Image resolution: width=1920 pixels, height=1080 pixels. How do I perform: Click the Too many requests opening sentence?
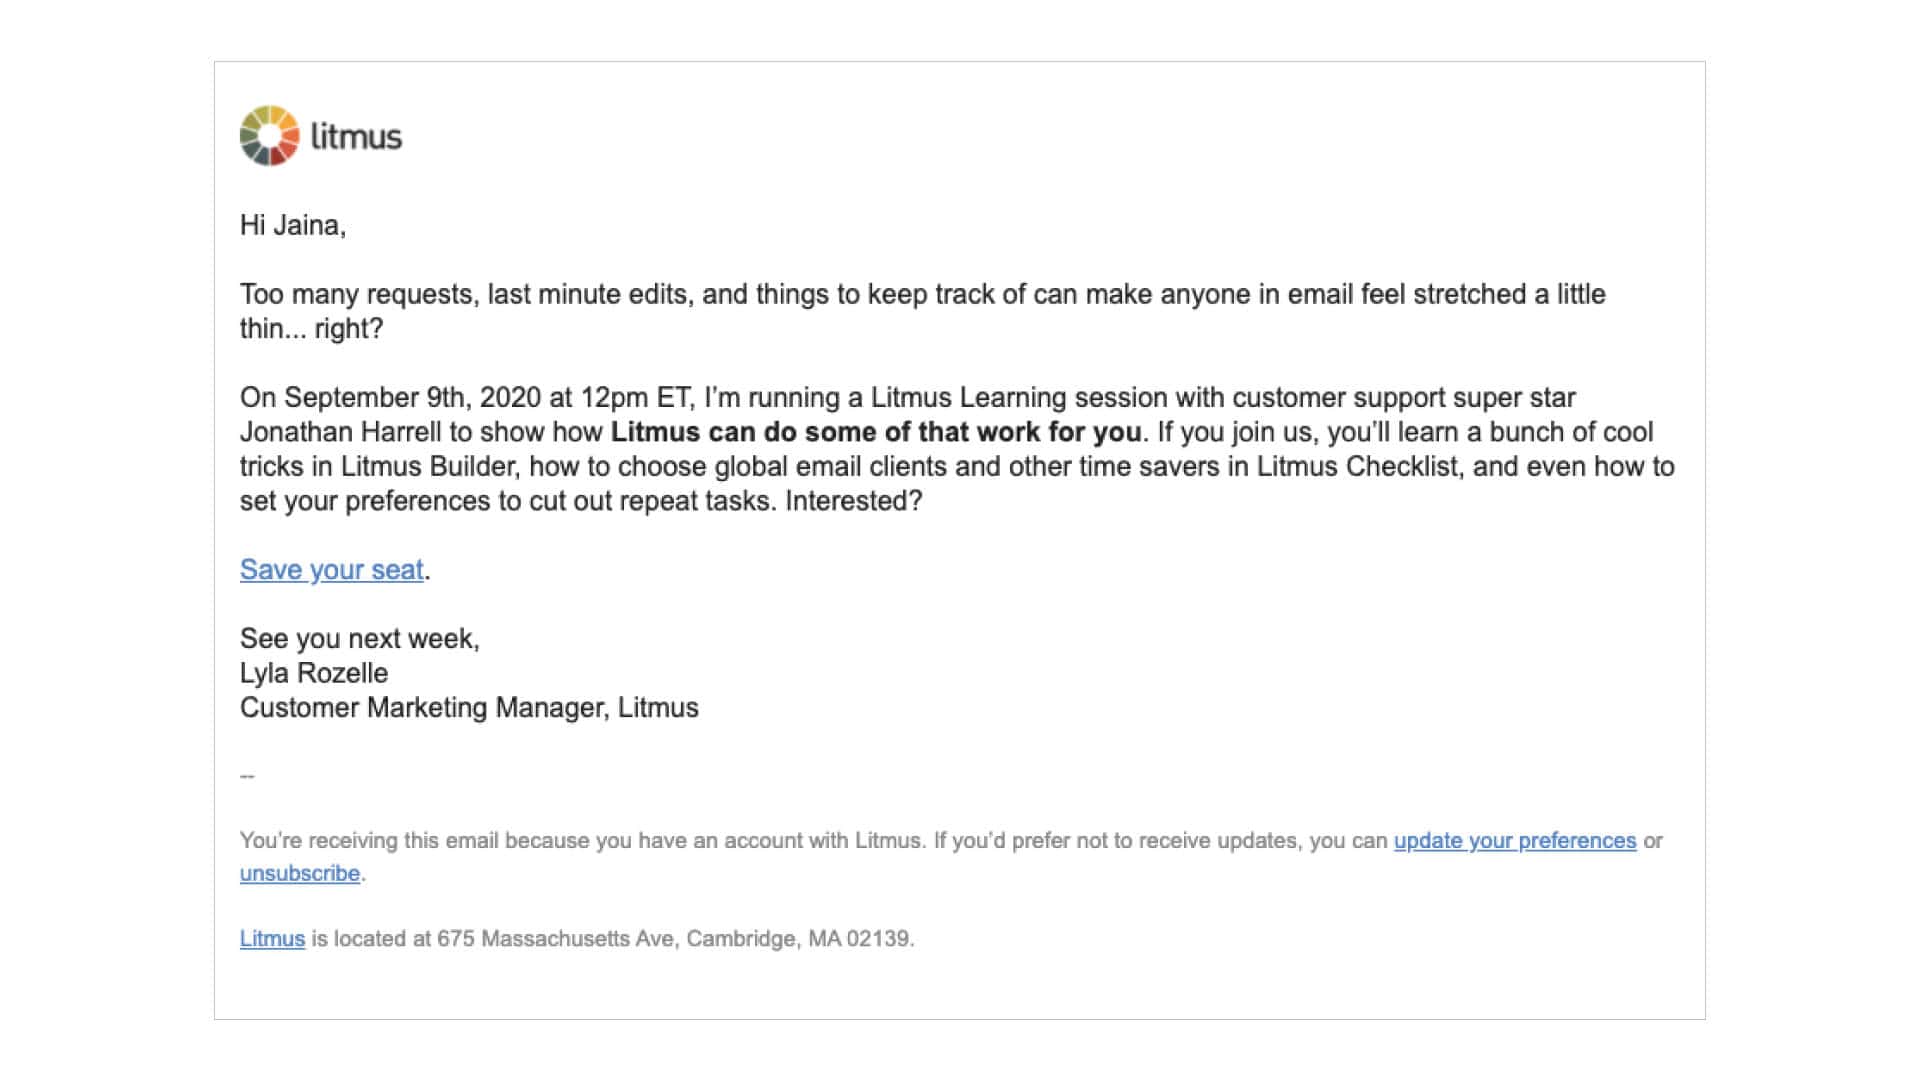(x=921, y=295)
